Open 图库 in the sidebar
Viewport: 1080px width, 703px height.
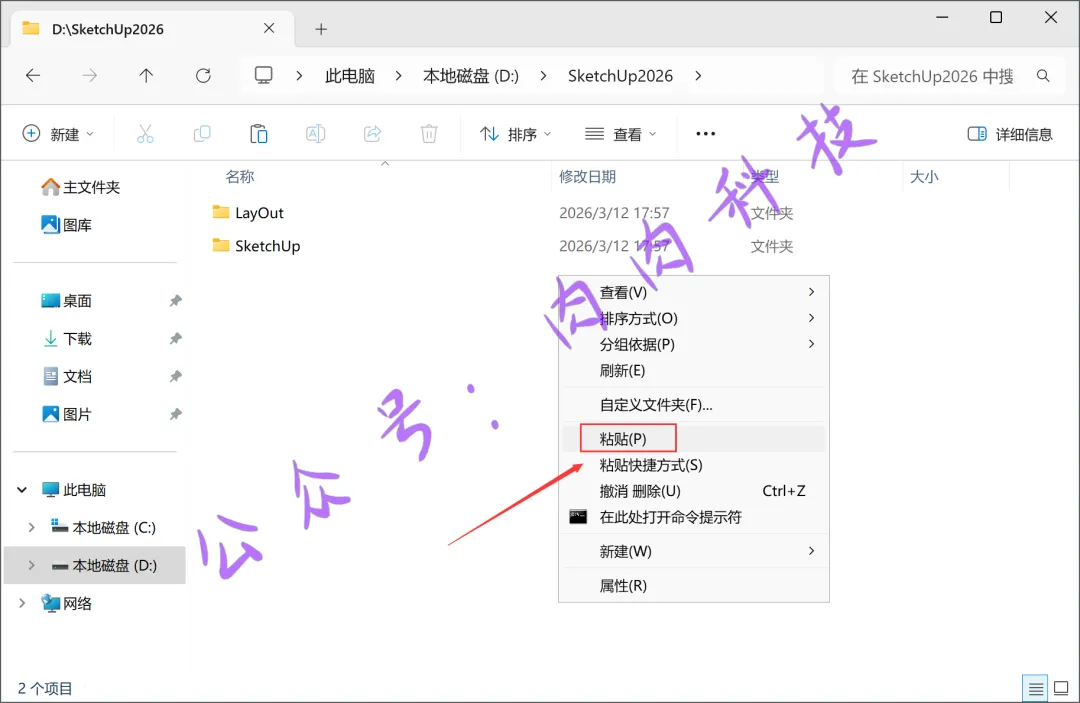click(67, 225)
